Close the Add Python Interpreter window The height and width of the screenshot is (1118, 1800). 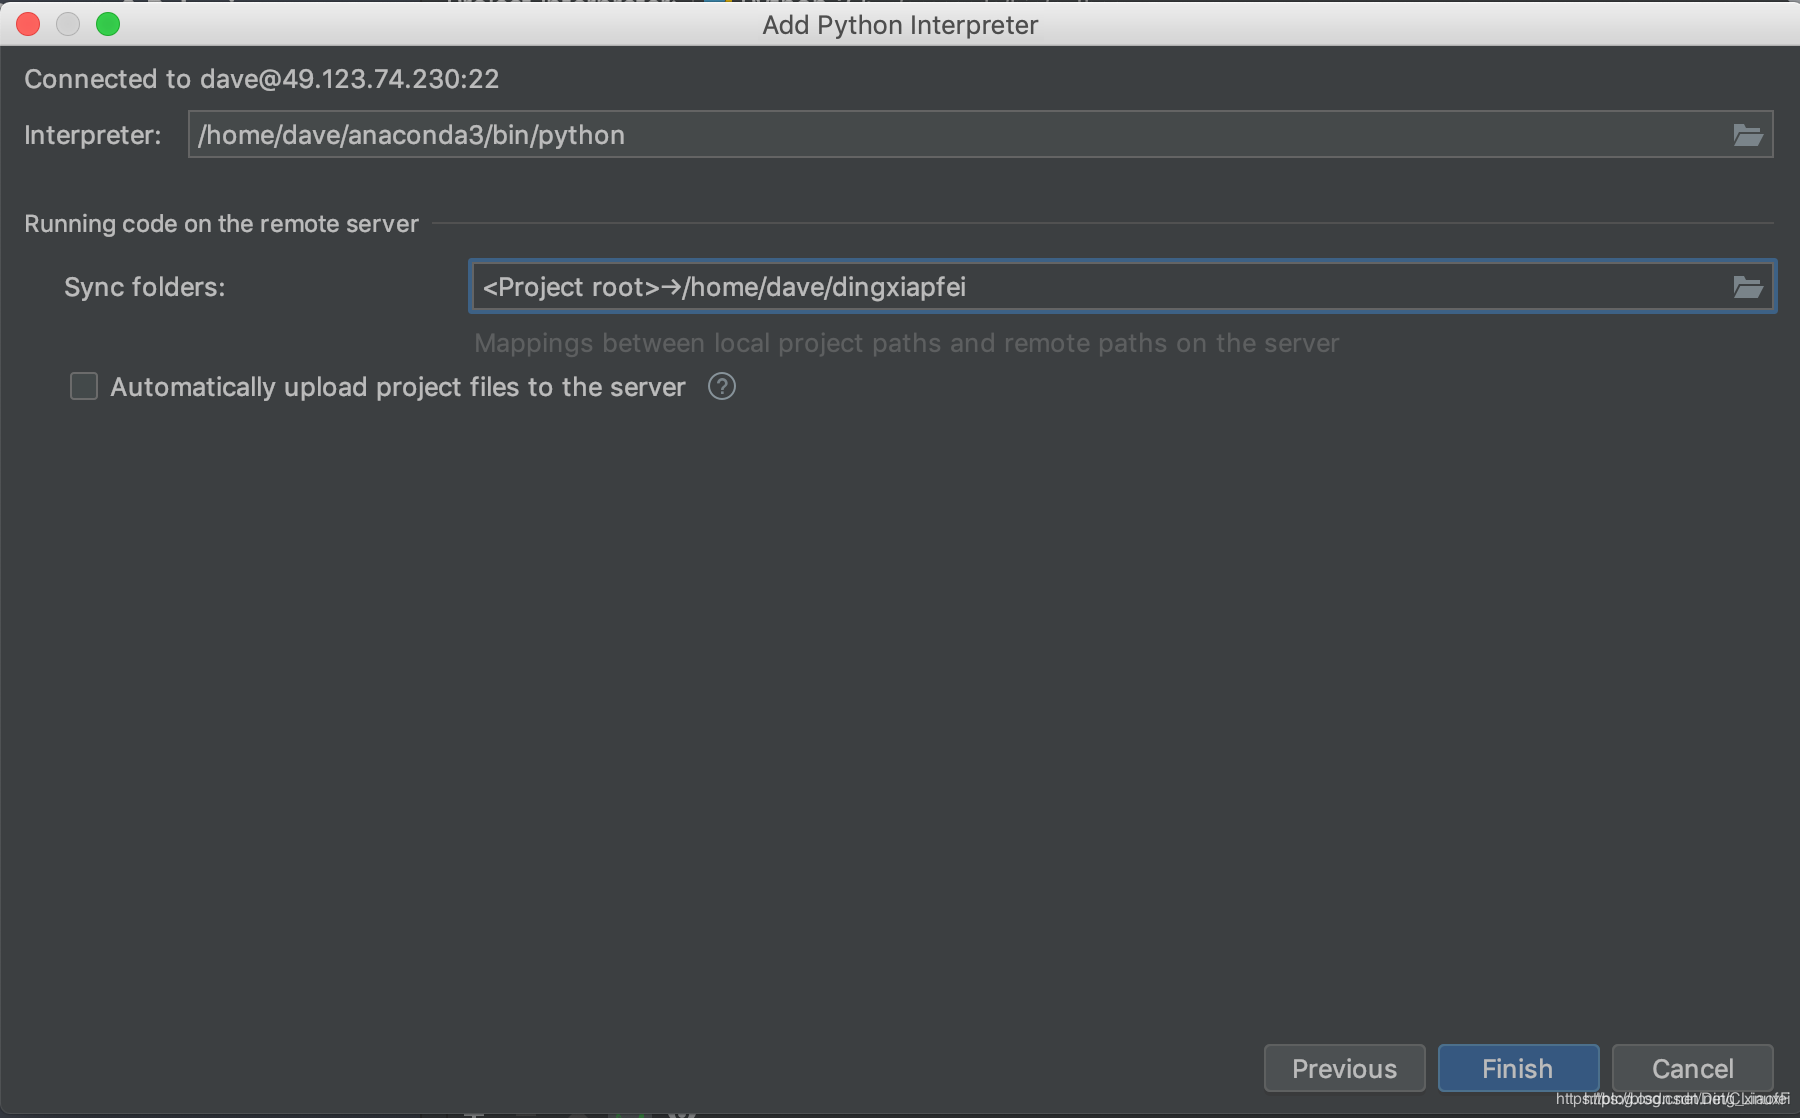coord(28,24)
